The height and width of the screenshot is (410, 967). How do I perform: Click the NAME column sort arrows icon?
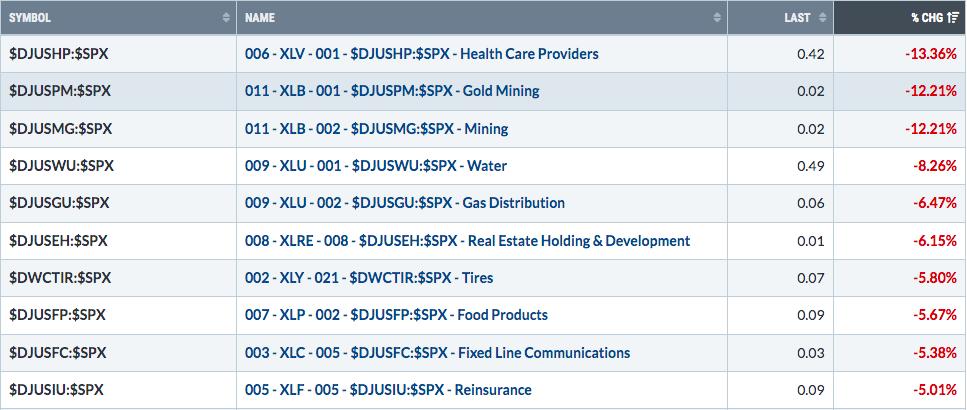coord(717,18)
